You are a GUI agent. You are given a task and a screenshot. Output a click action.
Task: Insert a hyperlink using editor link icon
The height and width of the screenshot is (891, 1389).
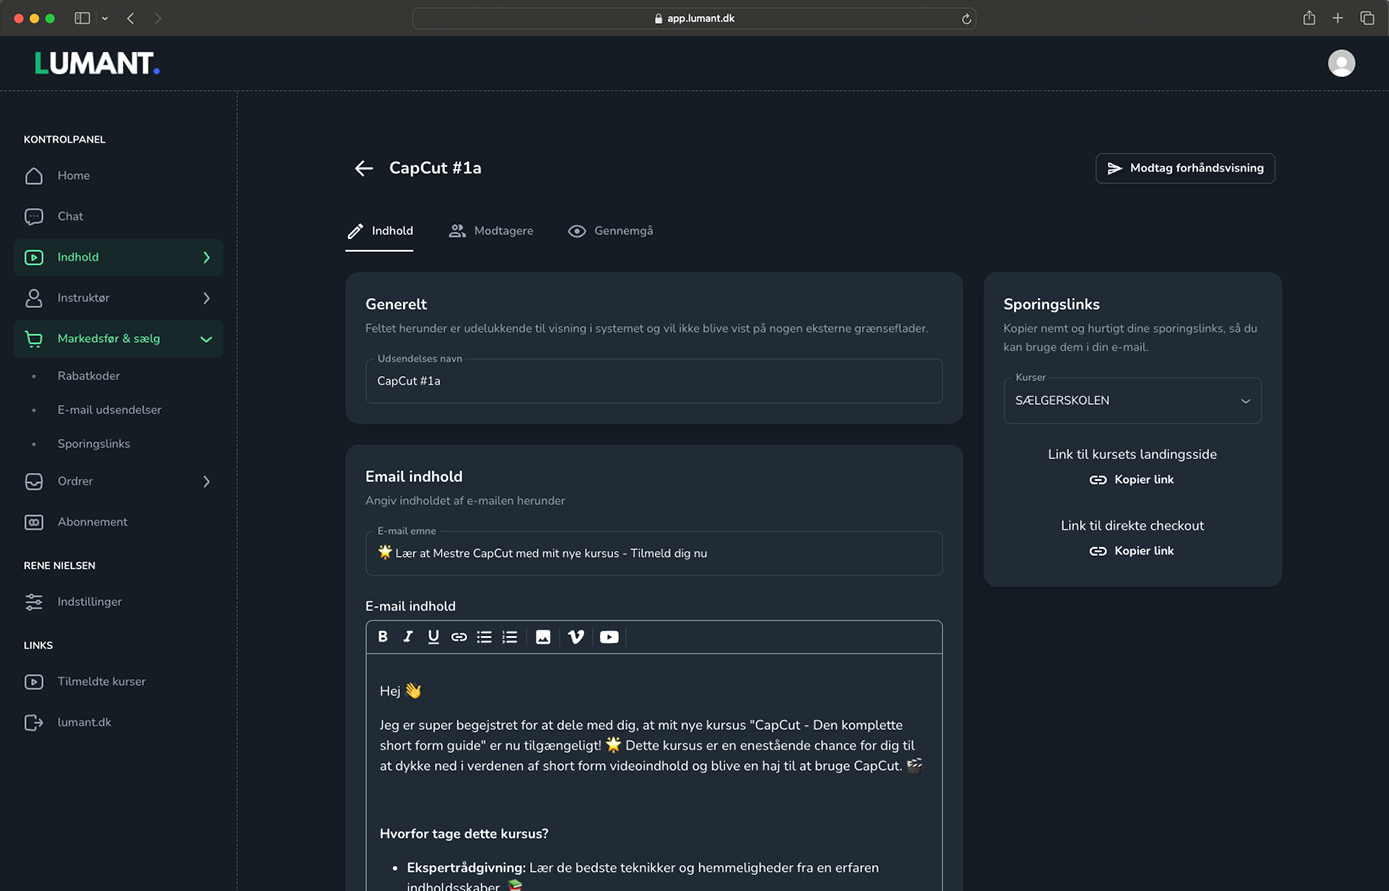459,637
